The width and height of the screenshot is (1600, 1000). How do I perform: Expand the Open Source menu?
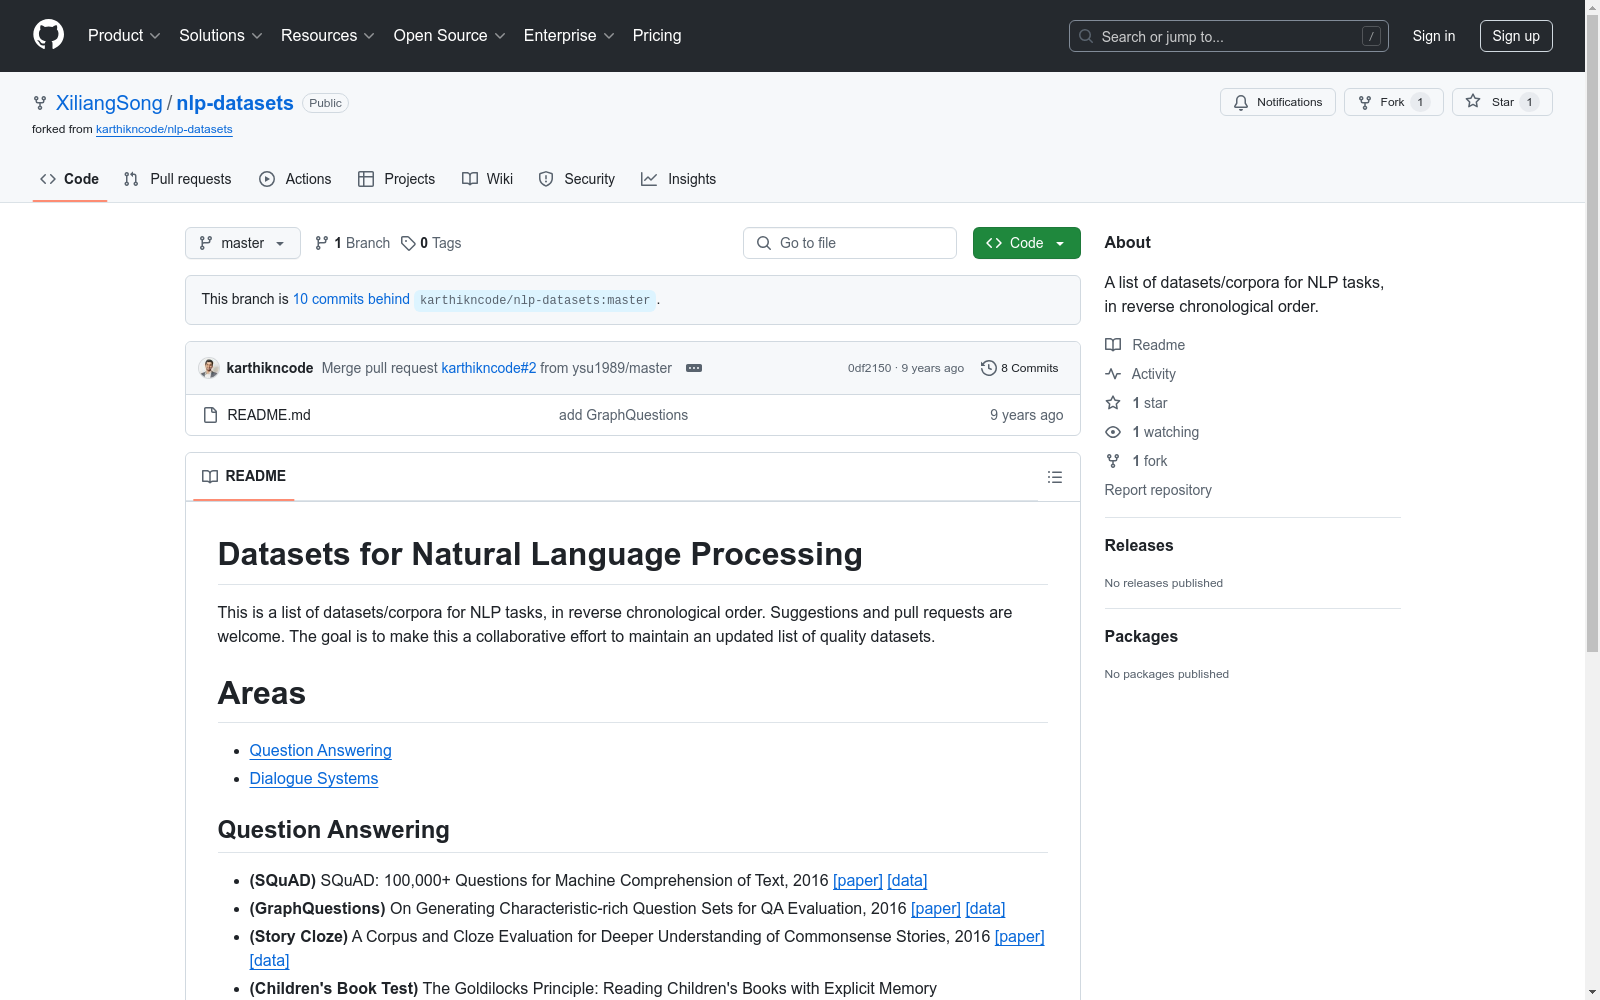click(x=450, y=36)
